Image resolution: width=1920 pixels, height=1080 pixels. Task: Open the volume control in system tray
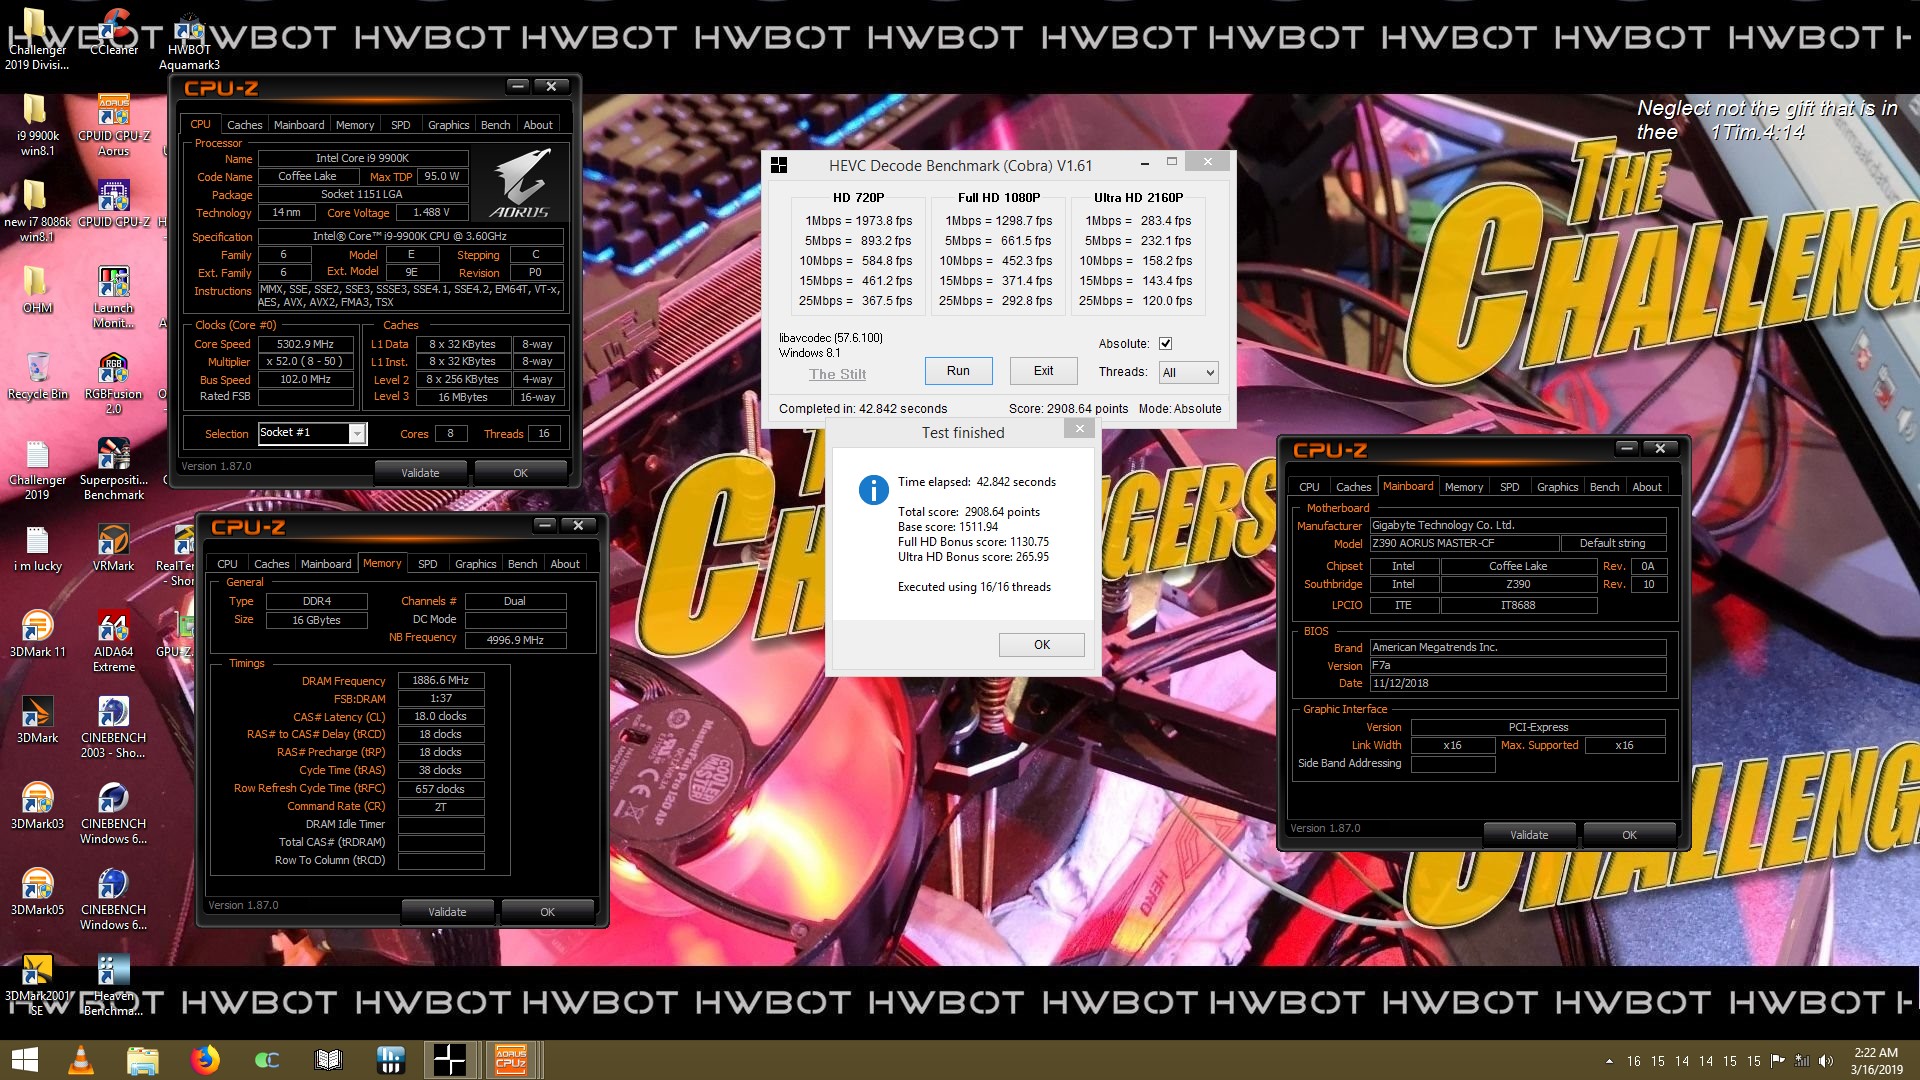point(1826,1061)
